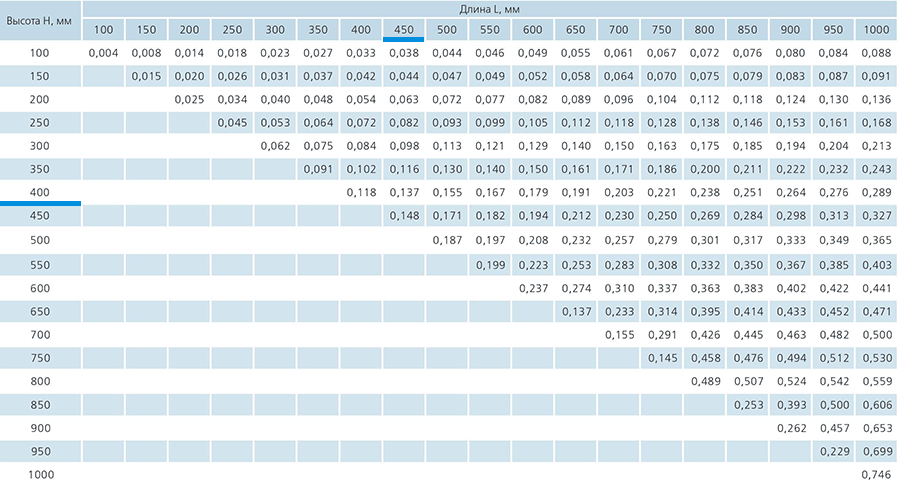The image size is (900, 484).
Task: Select the 0,746 cell in row 1000
Action: [x=876, y=475]
